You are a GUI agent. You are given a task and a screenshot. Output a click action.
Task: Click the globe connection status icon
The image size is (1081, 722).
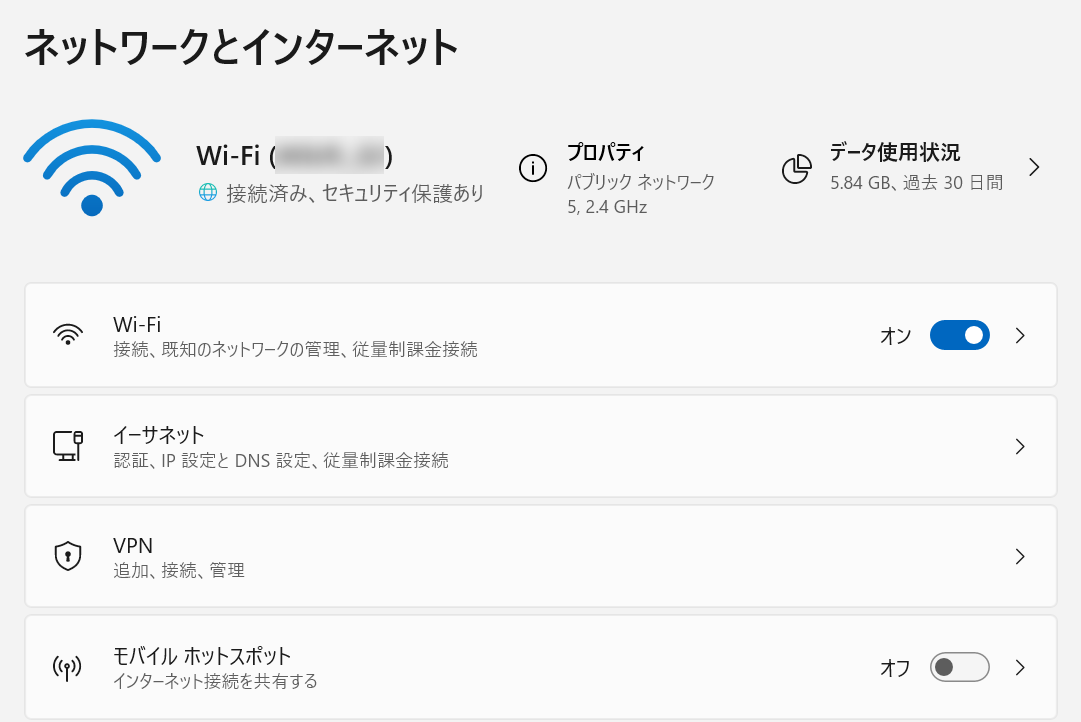[x=208, y=193]
